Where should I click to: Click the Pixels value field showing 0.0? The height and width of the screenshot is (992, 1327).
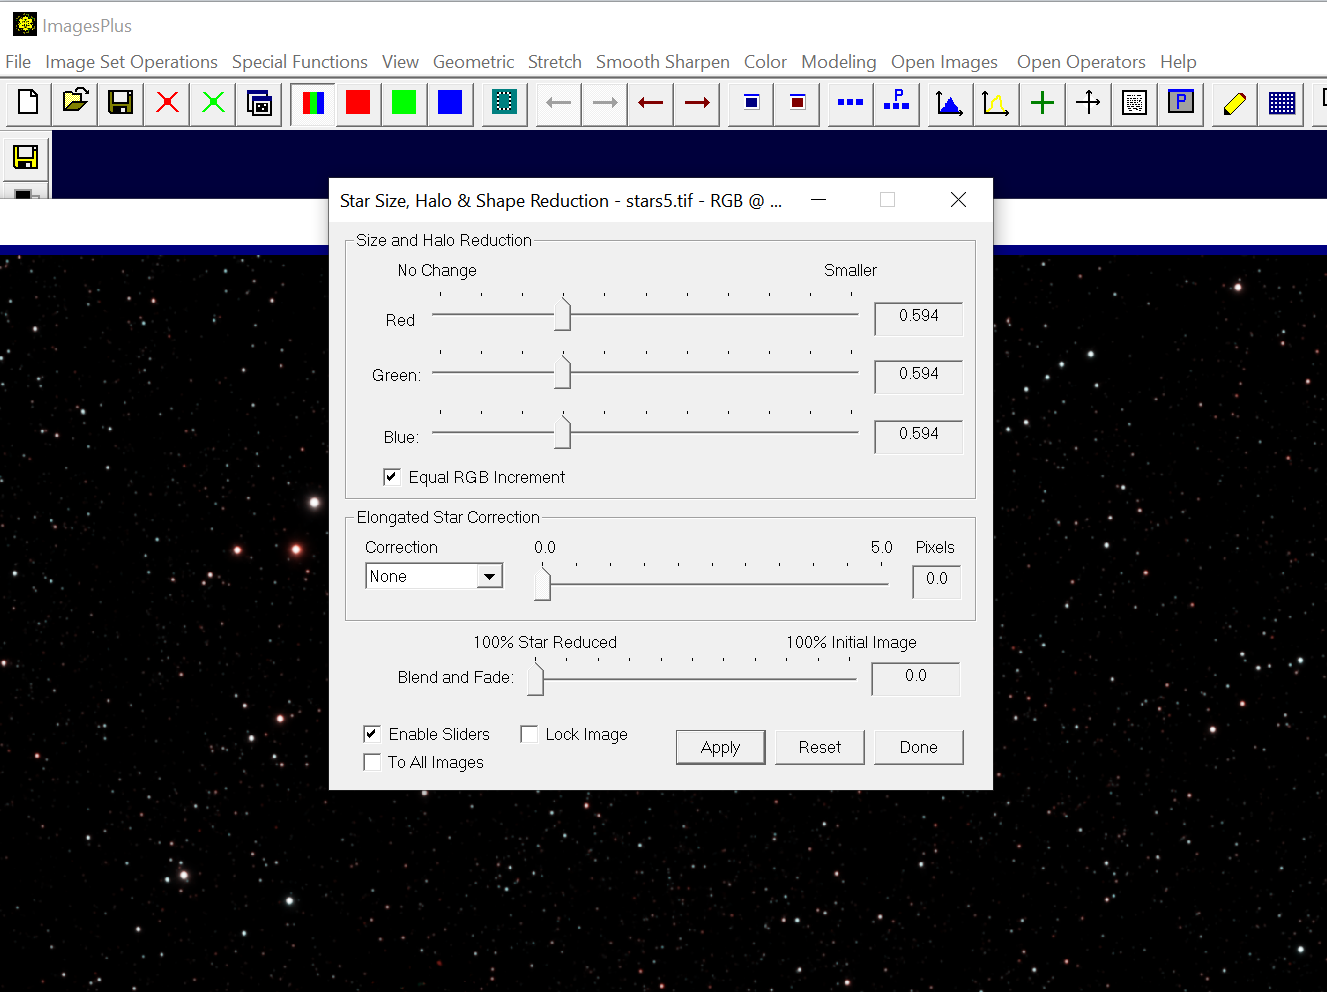pos(936,581)
